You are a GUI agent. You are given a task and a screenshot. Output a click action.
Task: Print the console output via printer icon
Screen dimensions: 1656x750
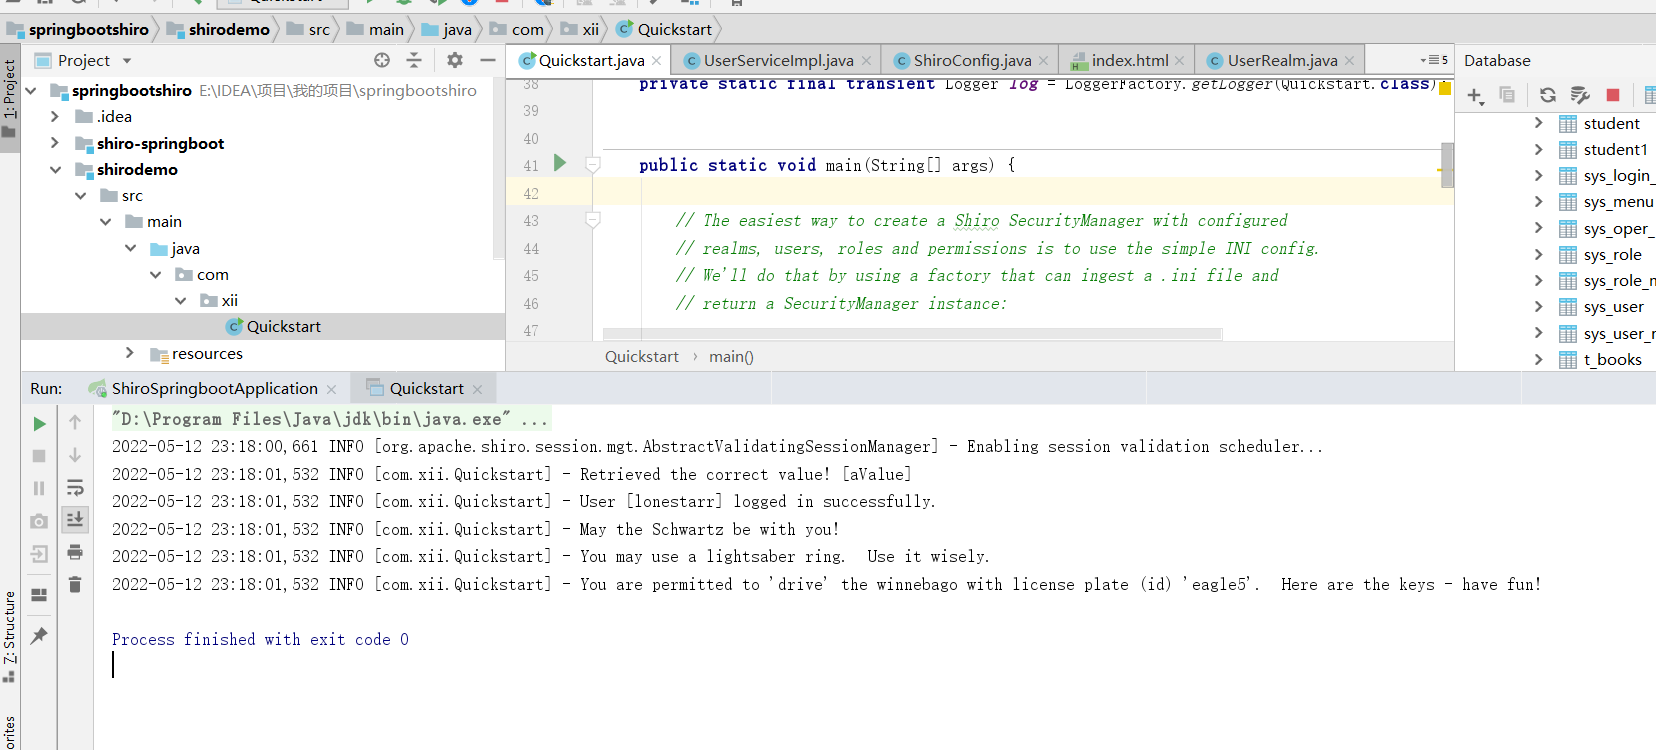[75, 552]
